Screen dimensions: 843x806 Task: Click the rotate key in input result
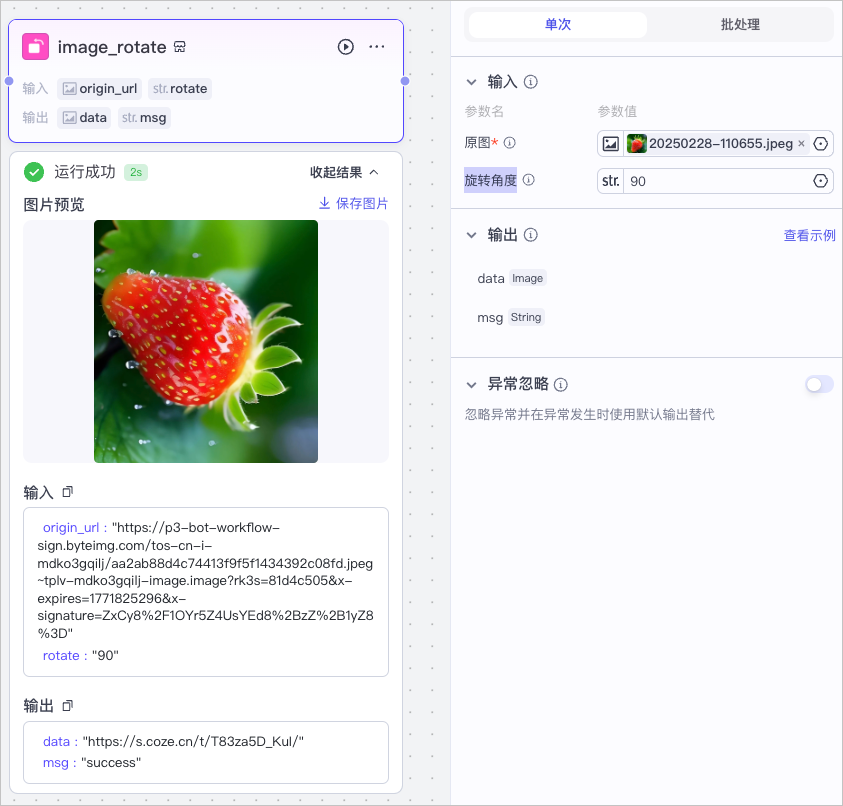61,656
